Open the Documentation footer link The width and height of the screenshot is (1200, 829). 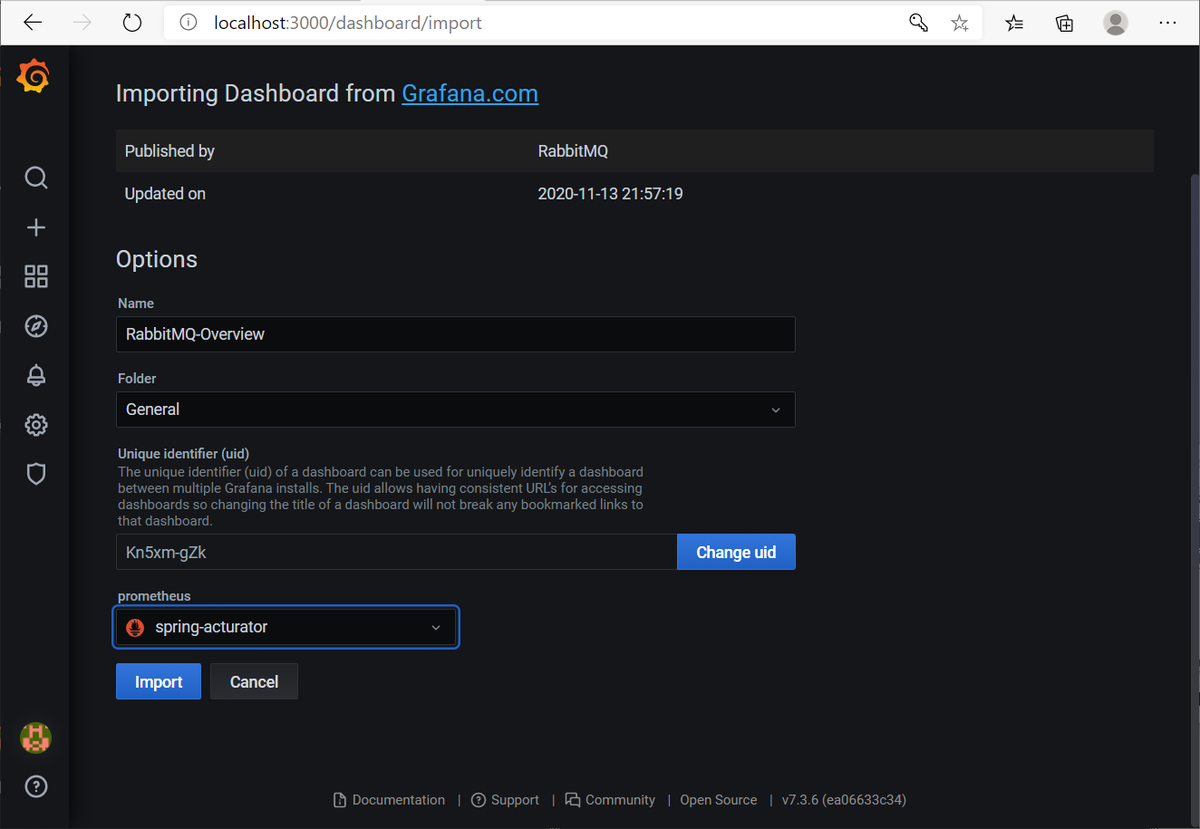pyautogui.click(x=389, y=800)
